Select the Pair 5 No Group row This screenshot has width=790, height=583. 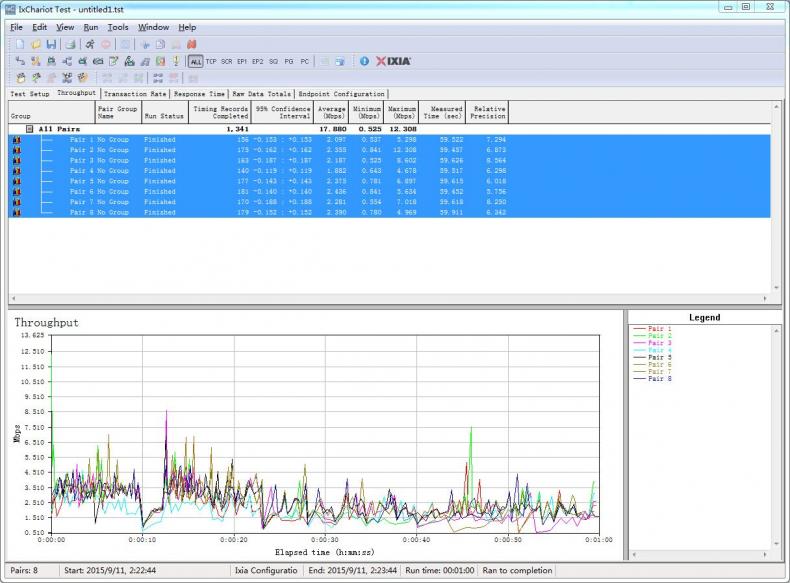(389, 181)
